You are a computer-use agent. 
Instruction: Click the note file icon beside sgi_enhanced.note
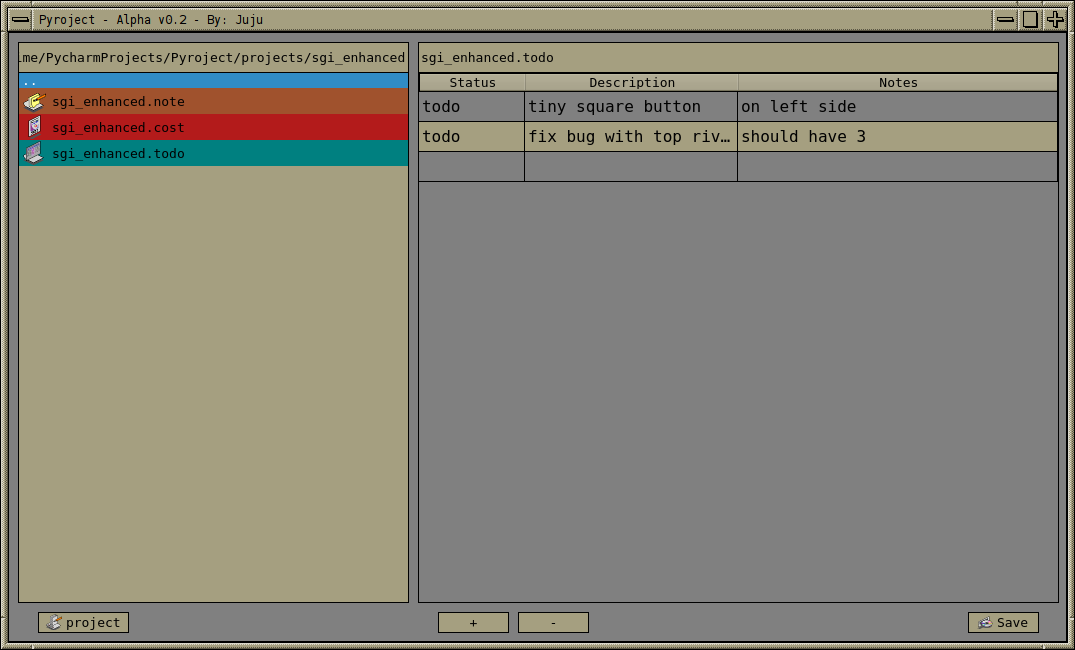tap(34, 102)
